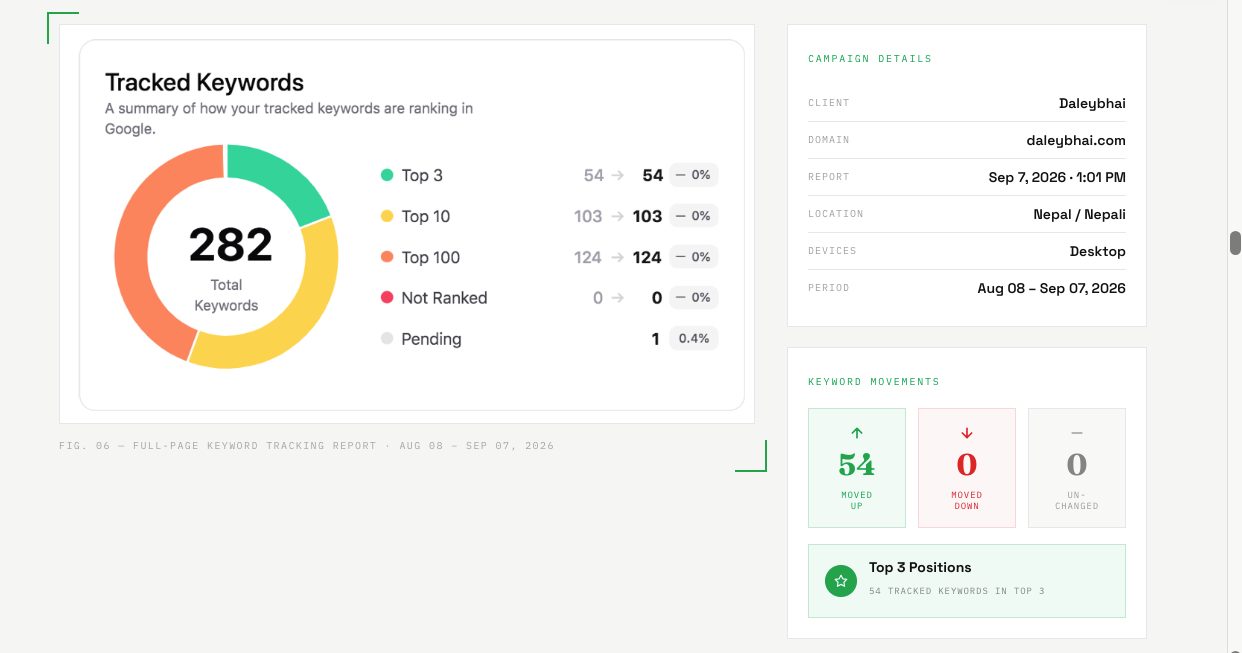The image size is (1242, 653).
Task: Click the green up arrow above Moved Up
Action: point(857,433)
